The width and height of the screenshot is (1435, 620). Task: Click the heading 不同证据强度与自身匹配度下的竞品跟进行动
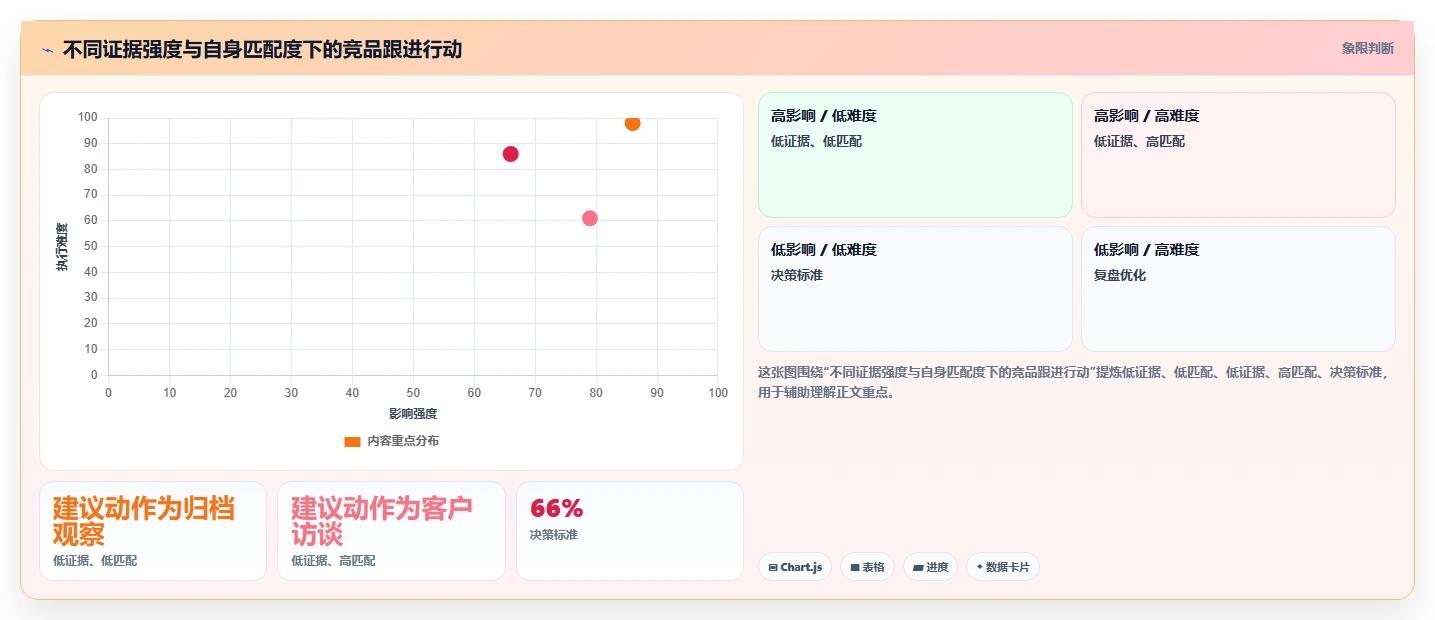262,49
